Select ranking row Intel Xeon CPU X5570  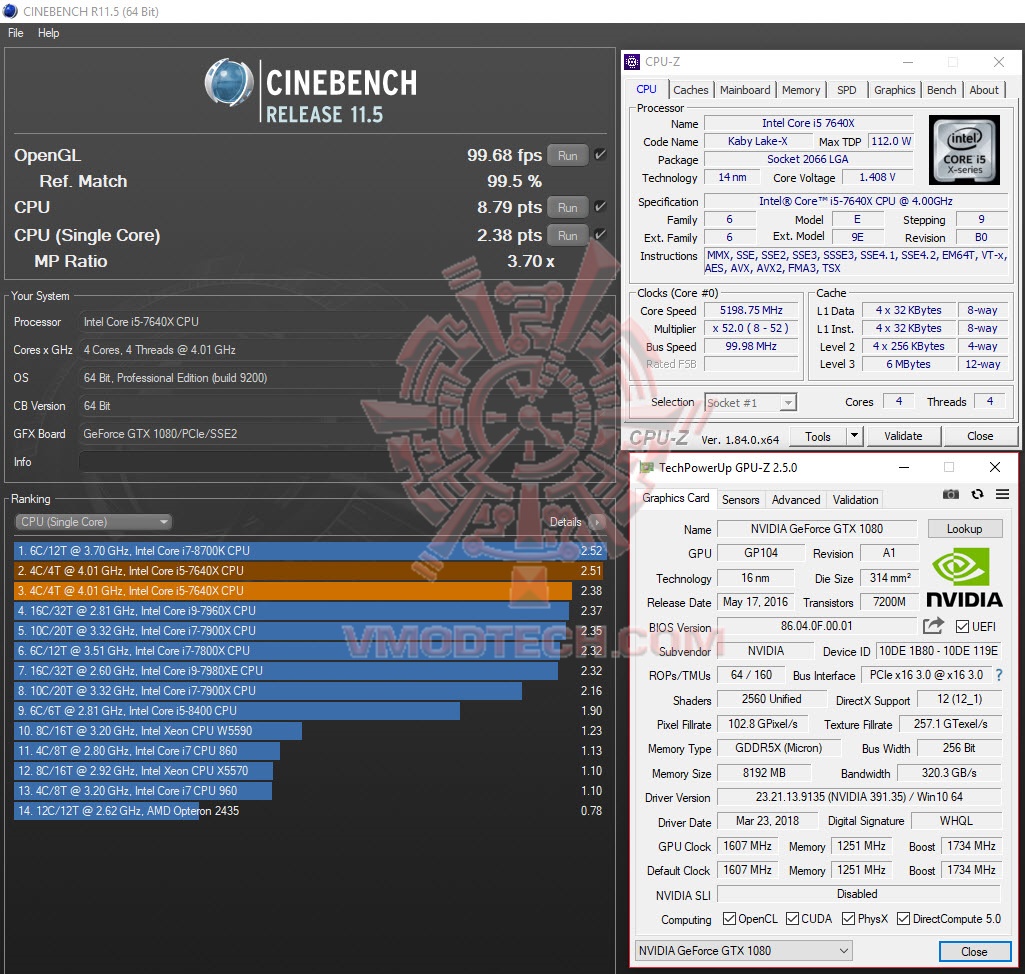click(x=311, y=771)
